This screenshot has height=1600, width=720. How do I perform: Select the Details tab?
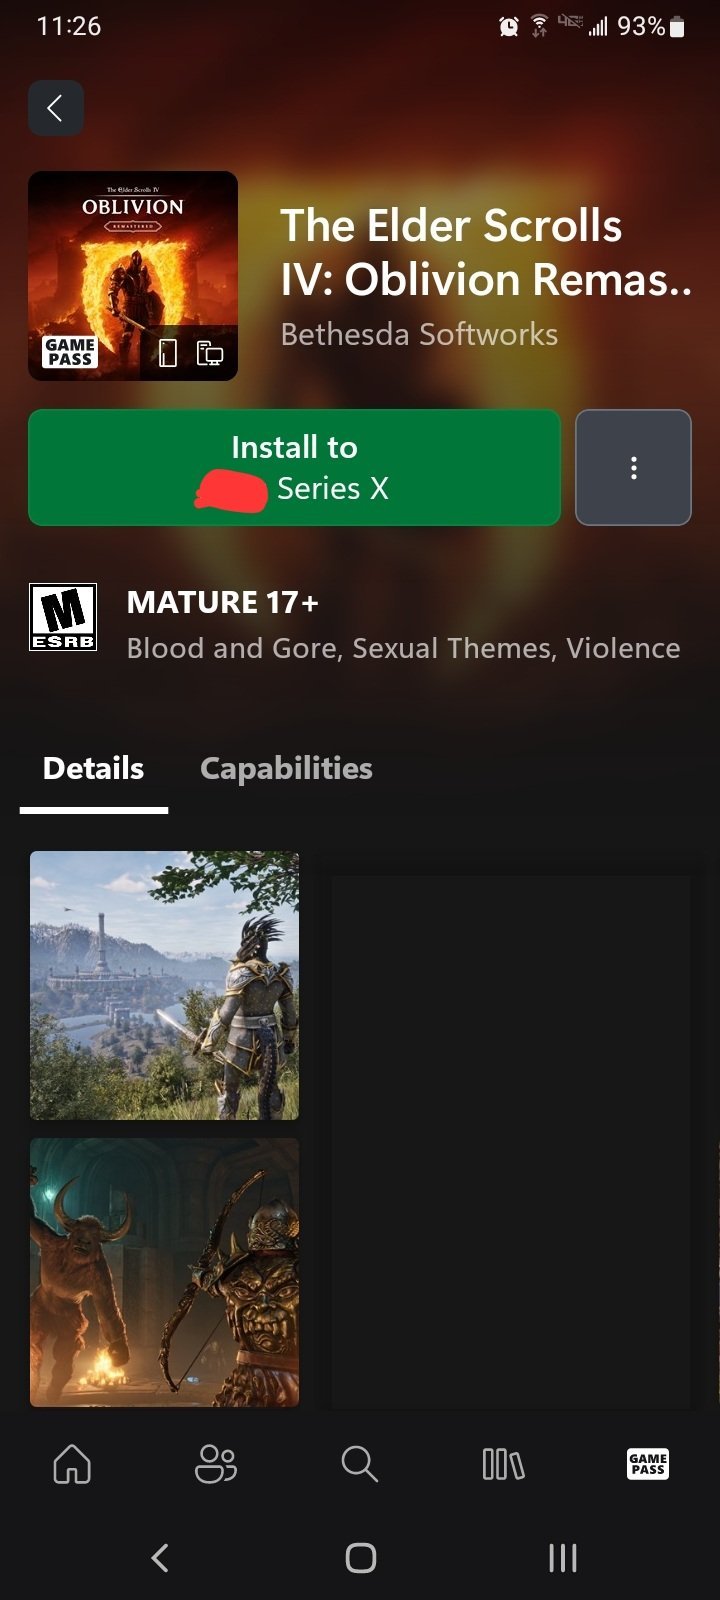click(x=94, y=768)
